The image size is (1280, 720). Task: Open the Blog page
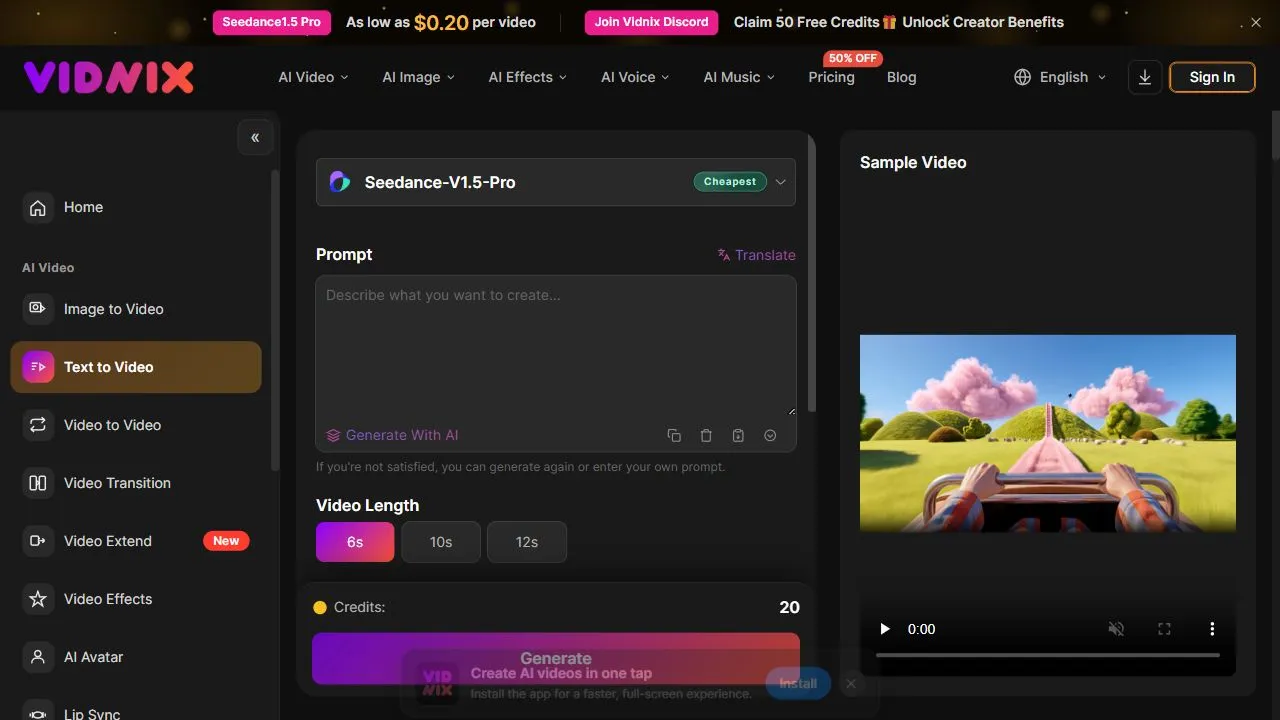901,77
